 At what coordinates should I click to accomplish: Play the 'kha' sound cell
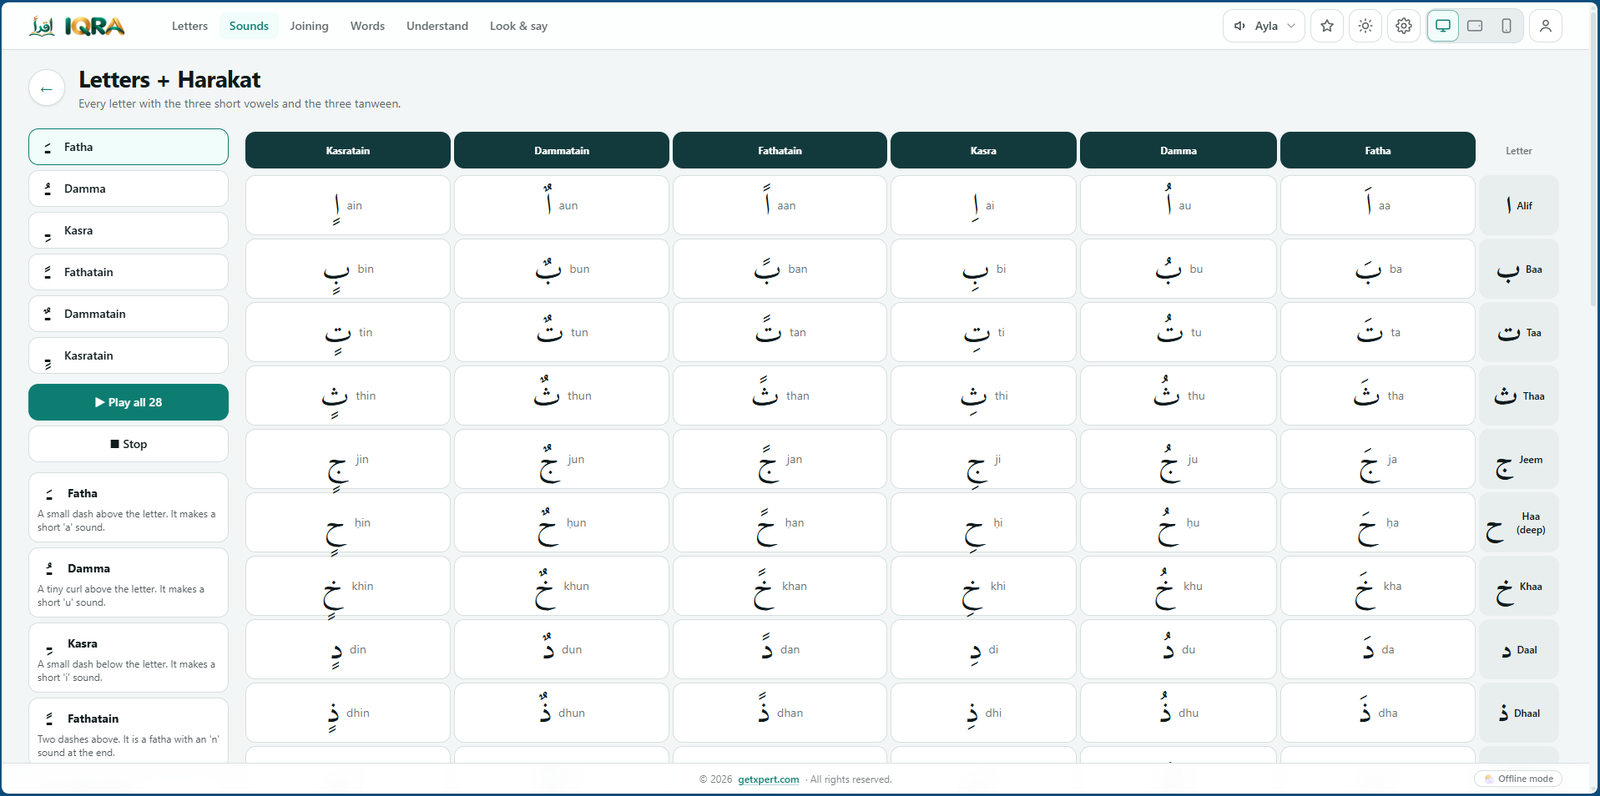point(1378,586)
